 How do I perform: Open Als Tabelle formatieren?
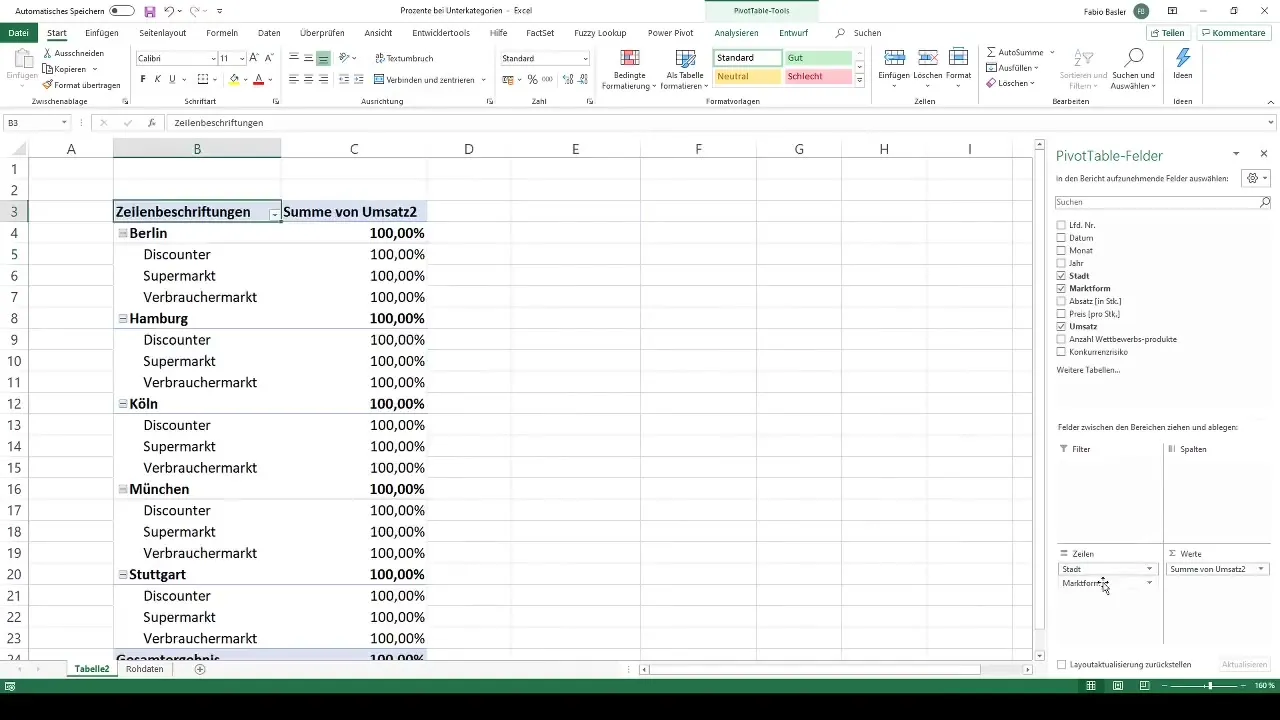tap(685, 69)
